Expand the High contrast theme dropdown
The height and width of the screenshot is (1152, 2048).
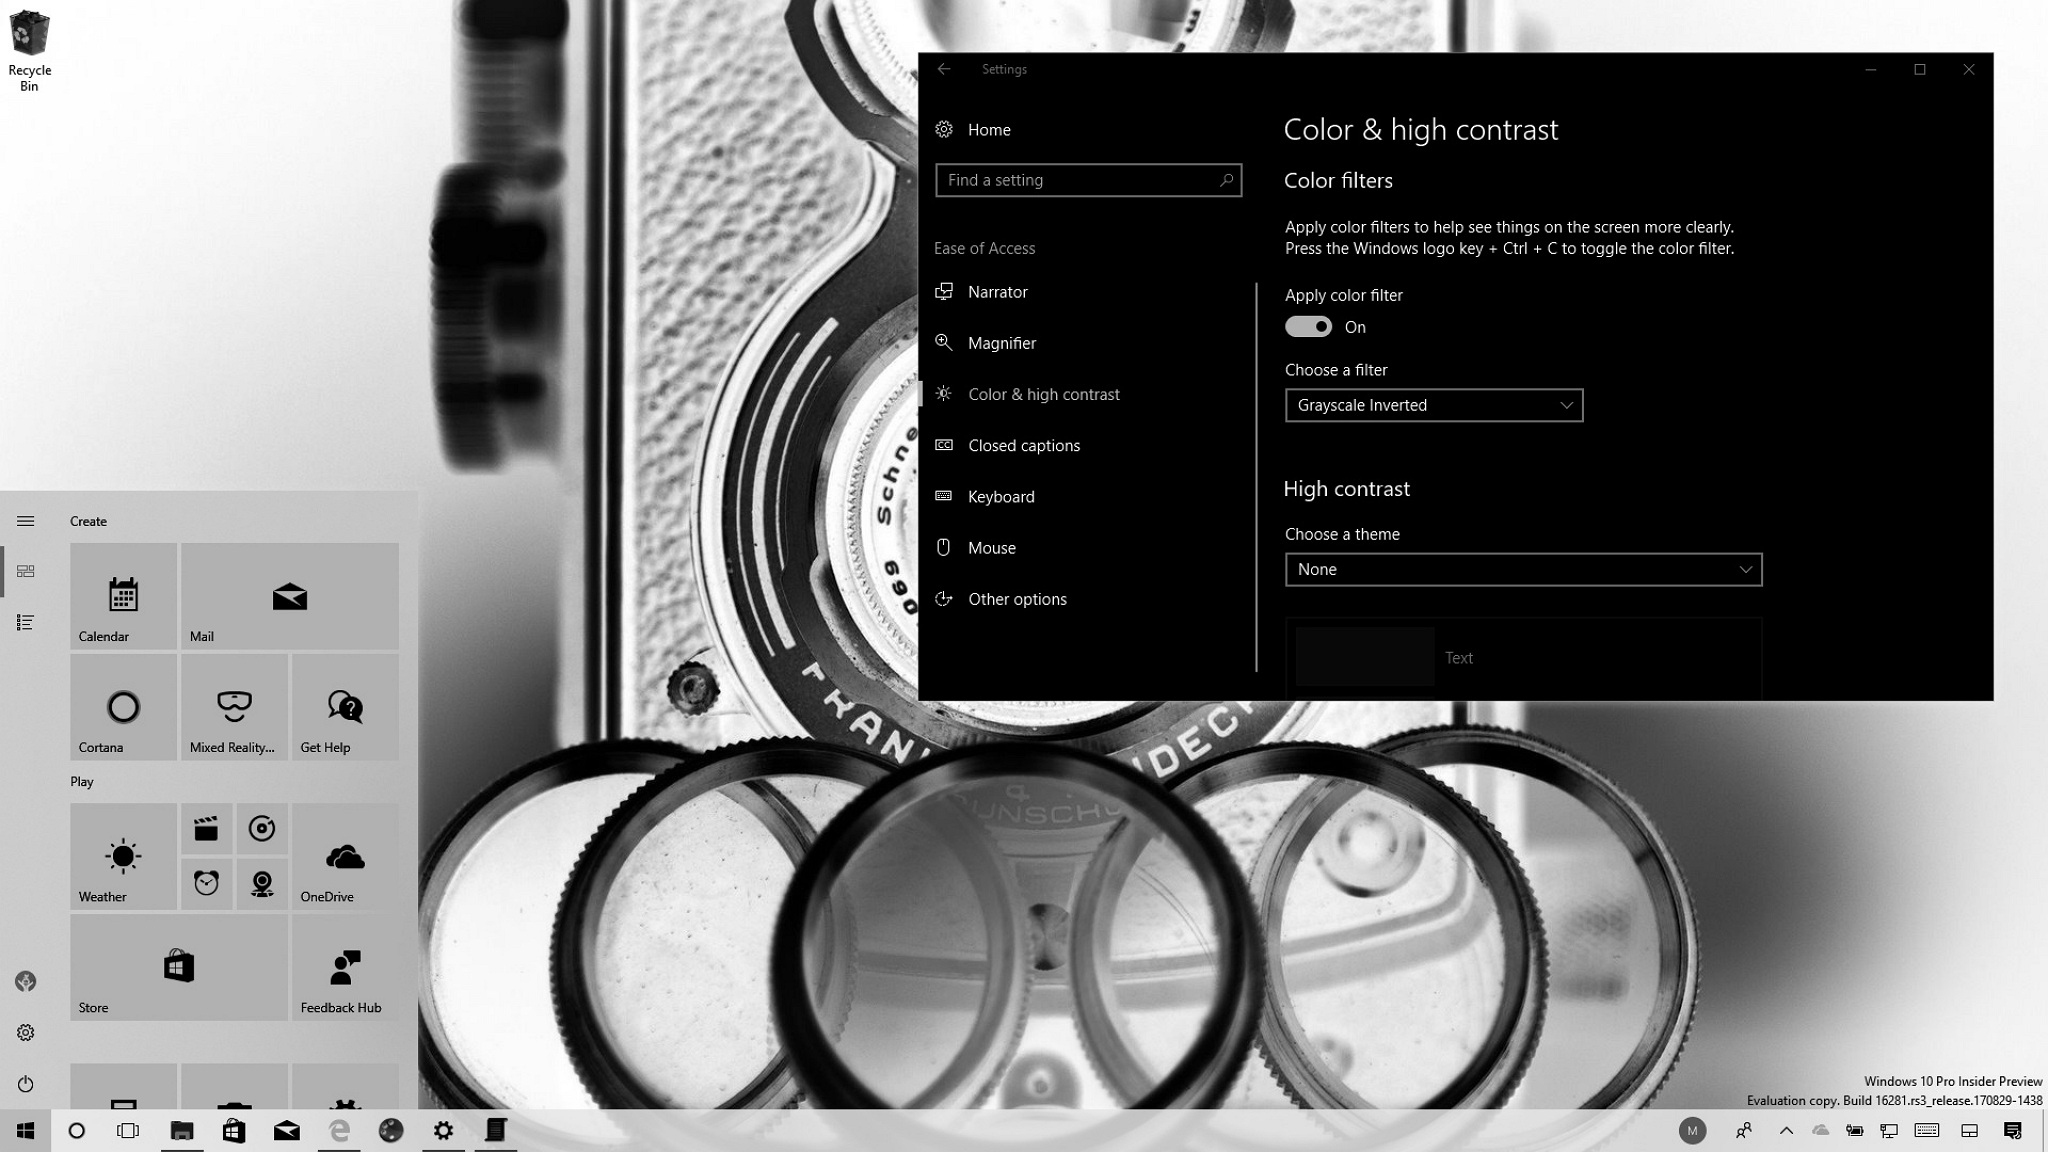1522,568
